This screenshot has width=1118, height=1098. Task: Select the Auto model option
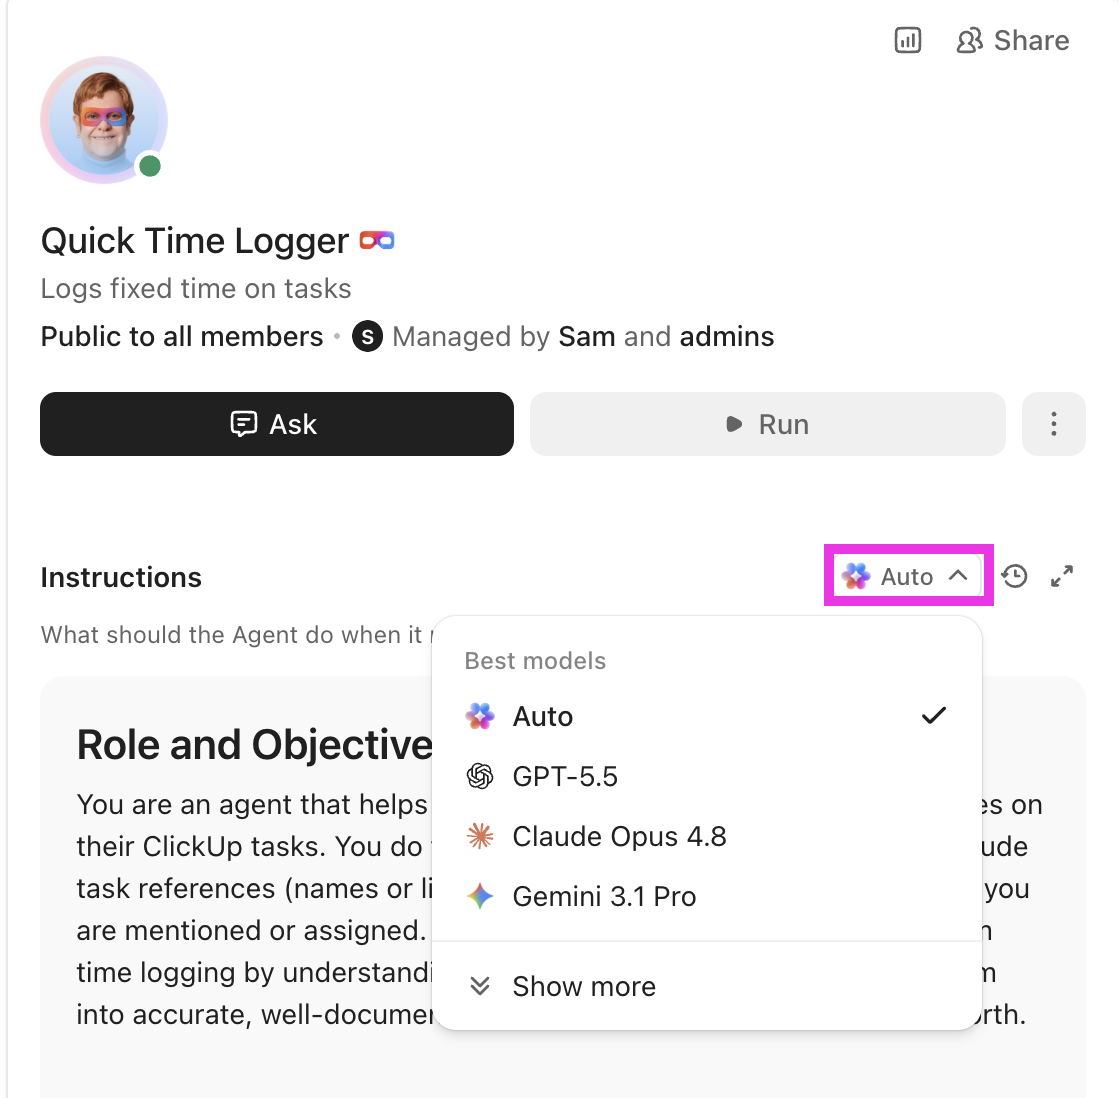pos(707,717)
